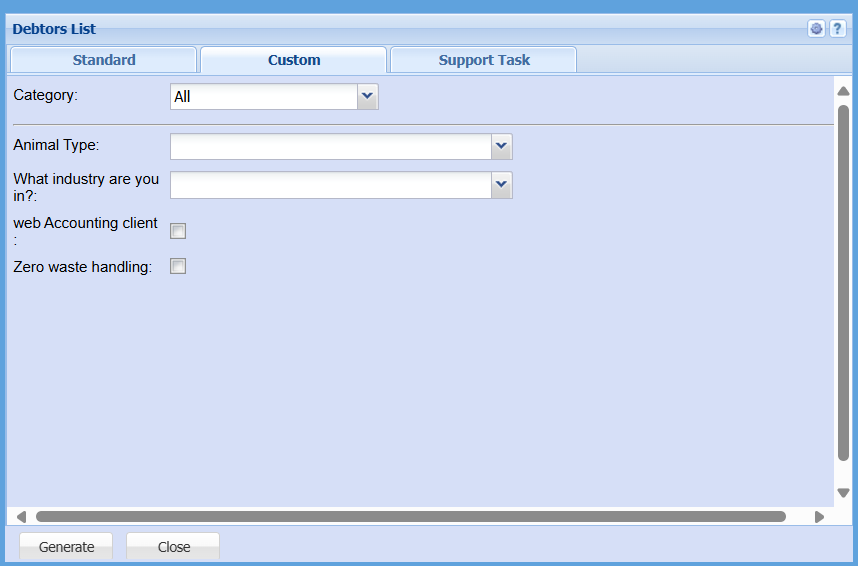Click the 'Category:' label
858x566 pixels.
pos(45,95)
